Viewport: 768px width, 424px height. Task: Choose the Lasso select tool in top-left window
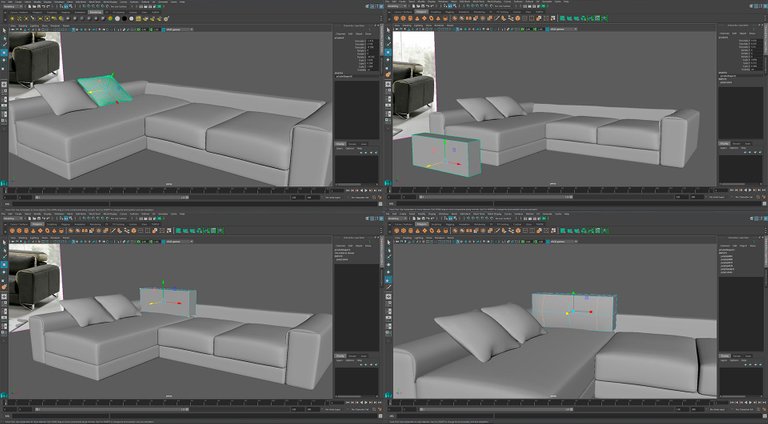pyautogui.click(x=4, y=38)
